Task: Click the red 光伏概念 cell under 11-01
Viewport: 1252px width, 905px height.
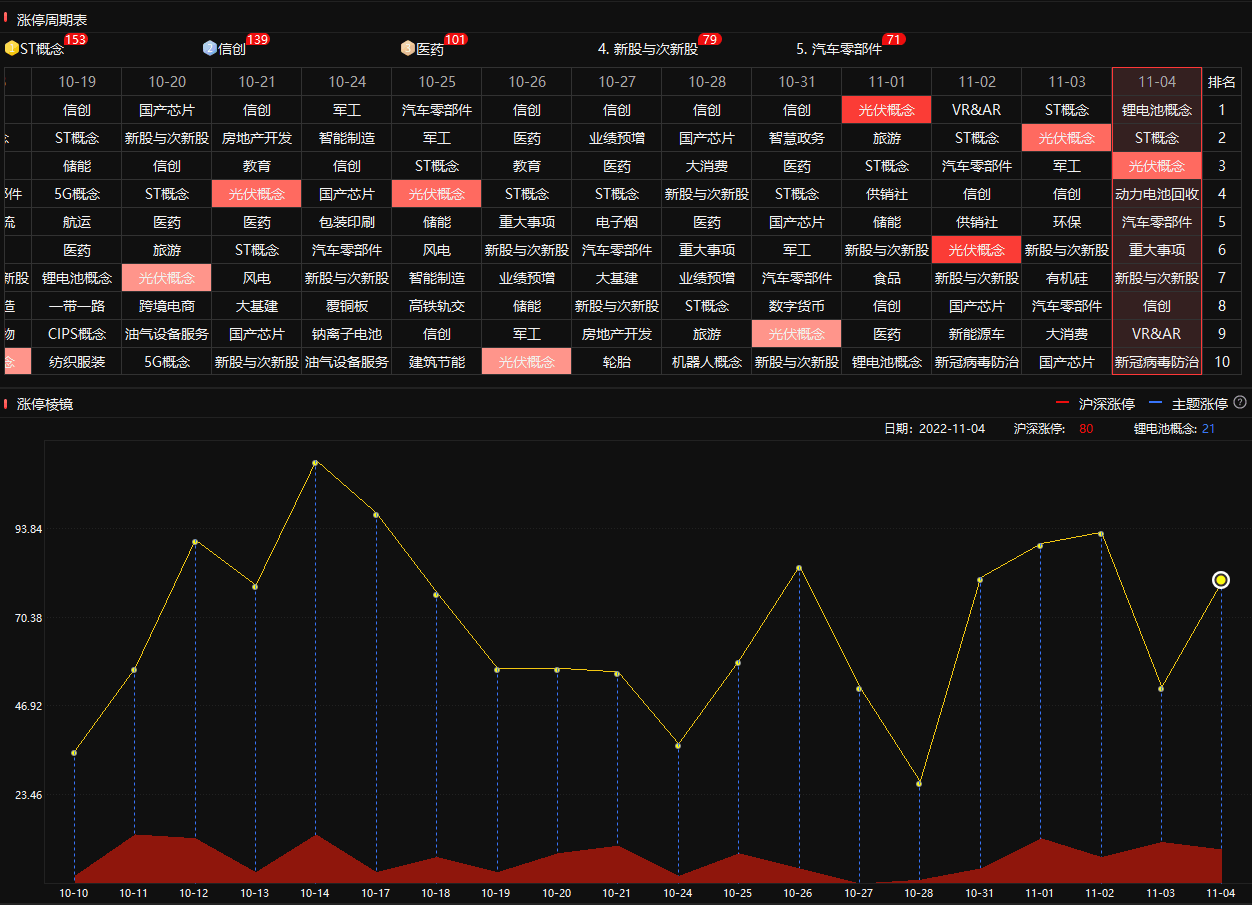Action: click(887, 110)
